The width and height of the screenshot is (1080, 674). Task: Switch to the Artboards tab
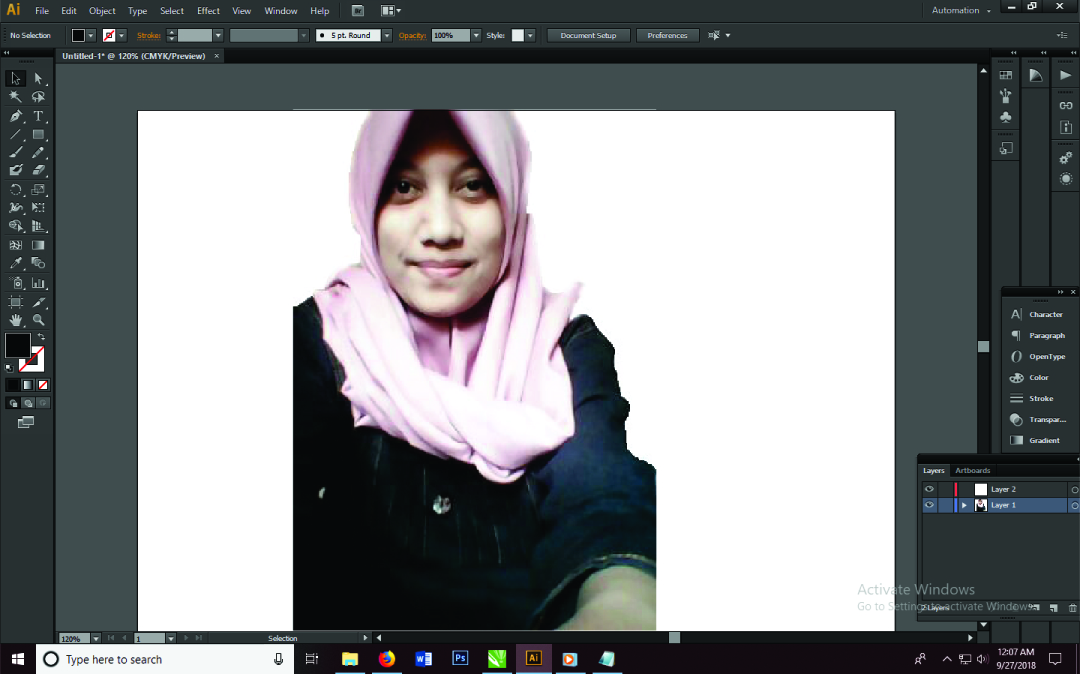coord(972,470)
